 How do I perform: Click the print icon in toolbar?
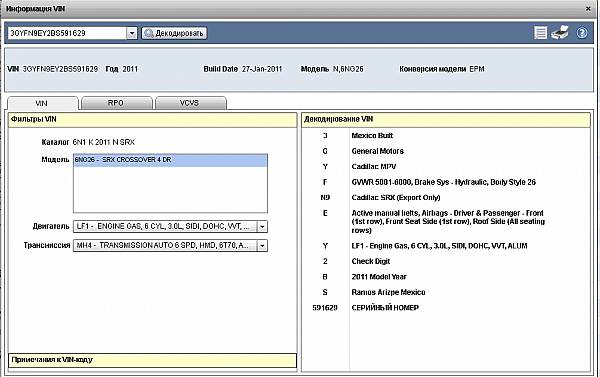[560, 33]
